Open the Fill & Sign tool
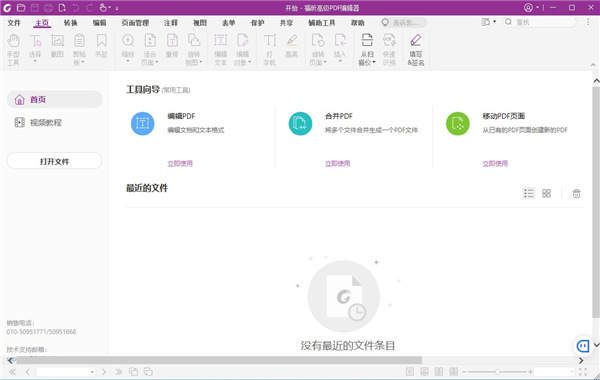 coord(416,41)
